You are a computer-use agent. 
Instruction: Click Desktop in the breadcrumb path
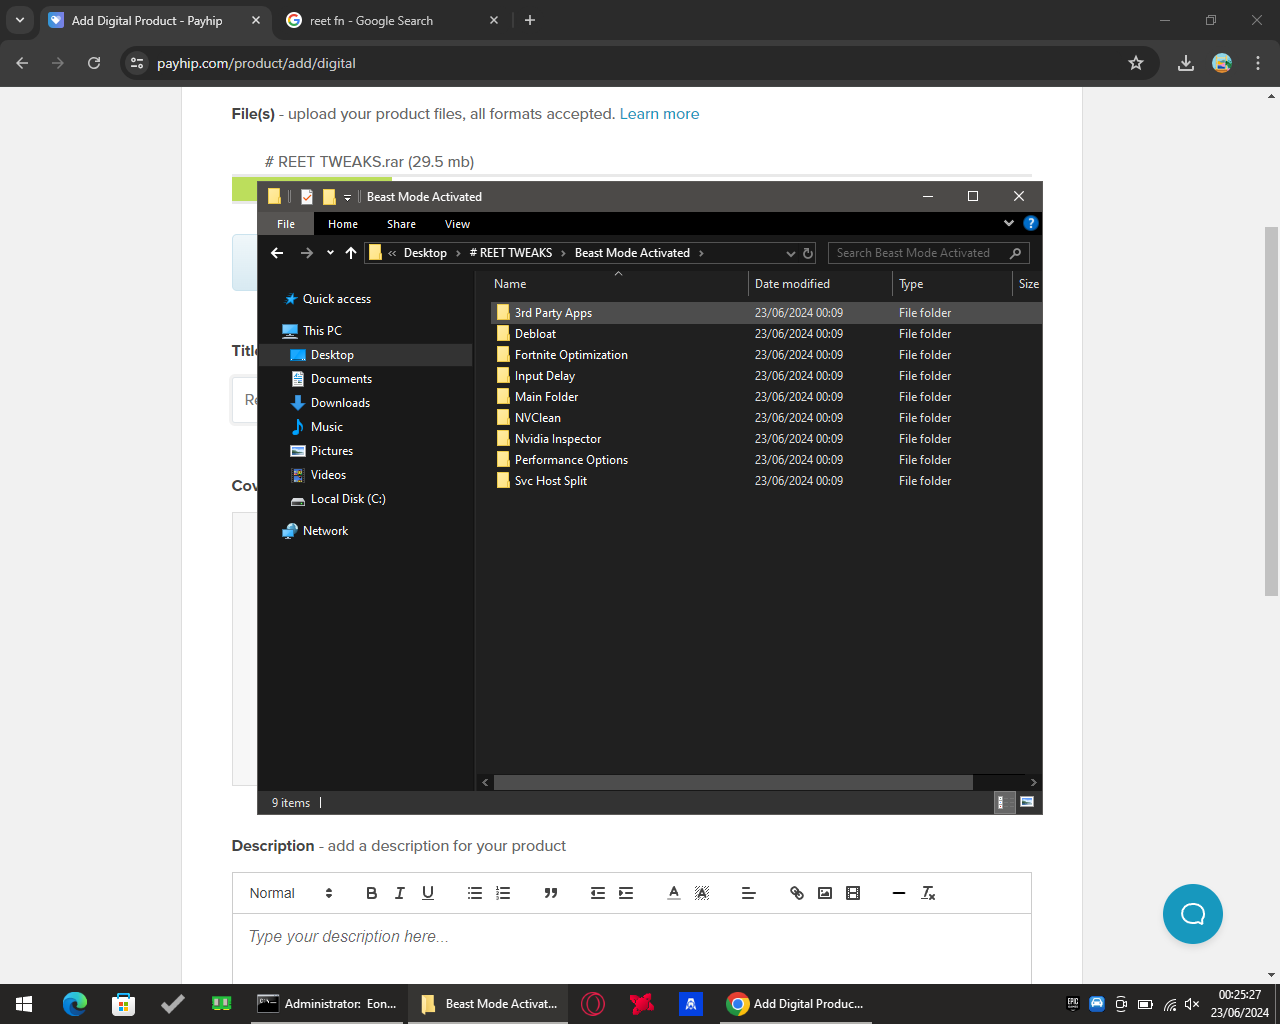[x=425, y=253]
